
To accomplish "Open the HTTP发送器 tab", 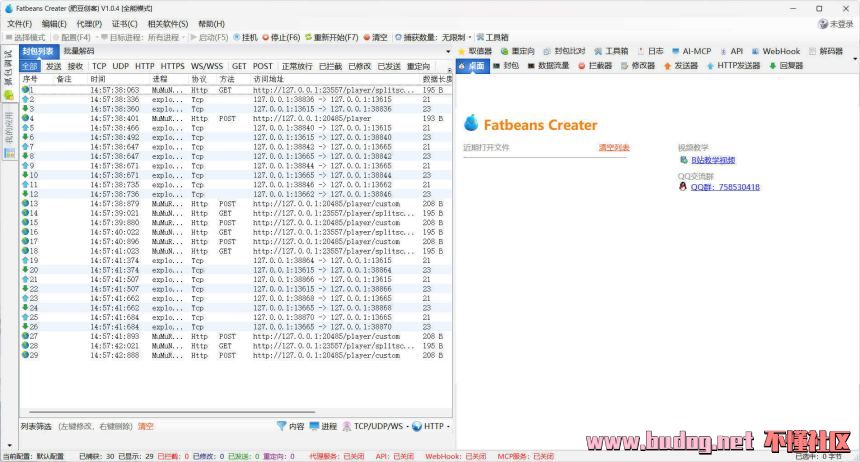I will click(733, 65).
